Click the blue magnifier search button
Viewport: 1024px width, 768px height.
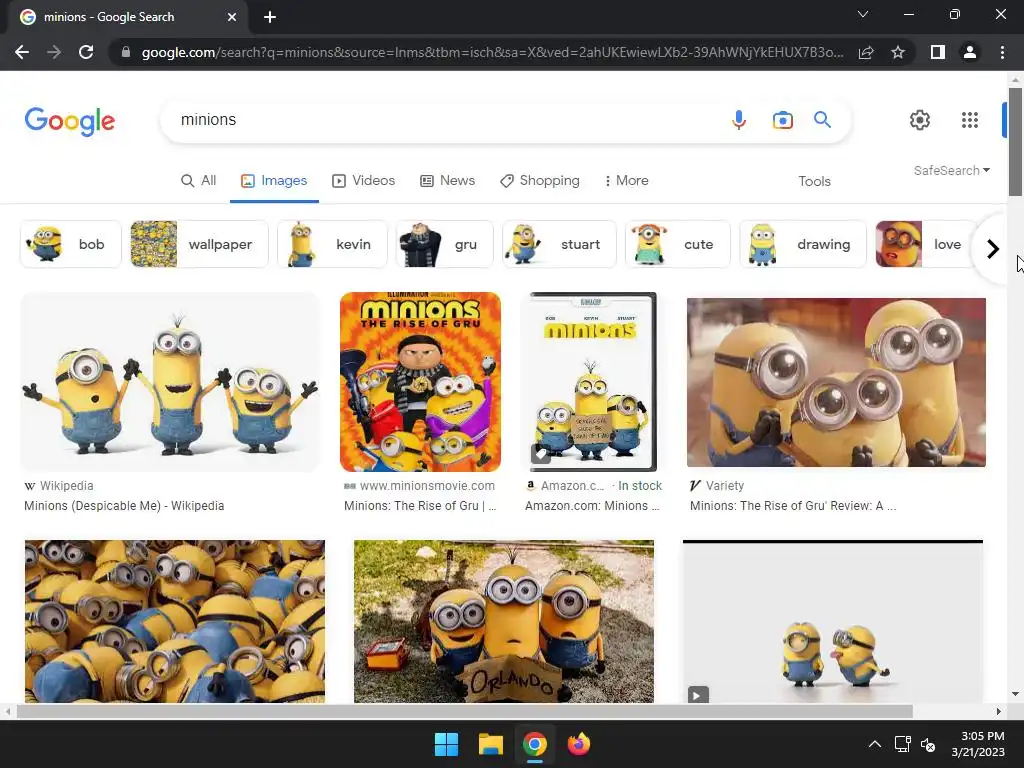822,120
